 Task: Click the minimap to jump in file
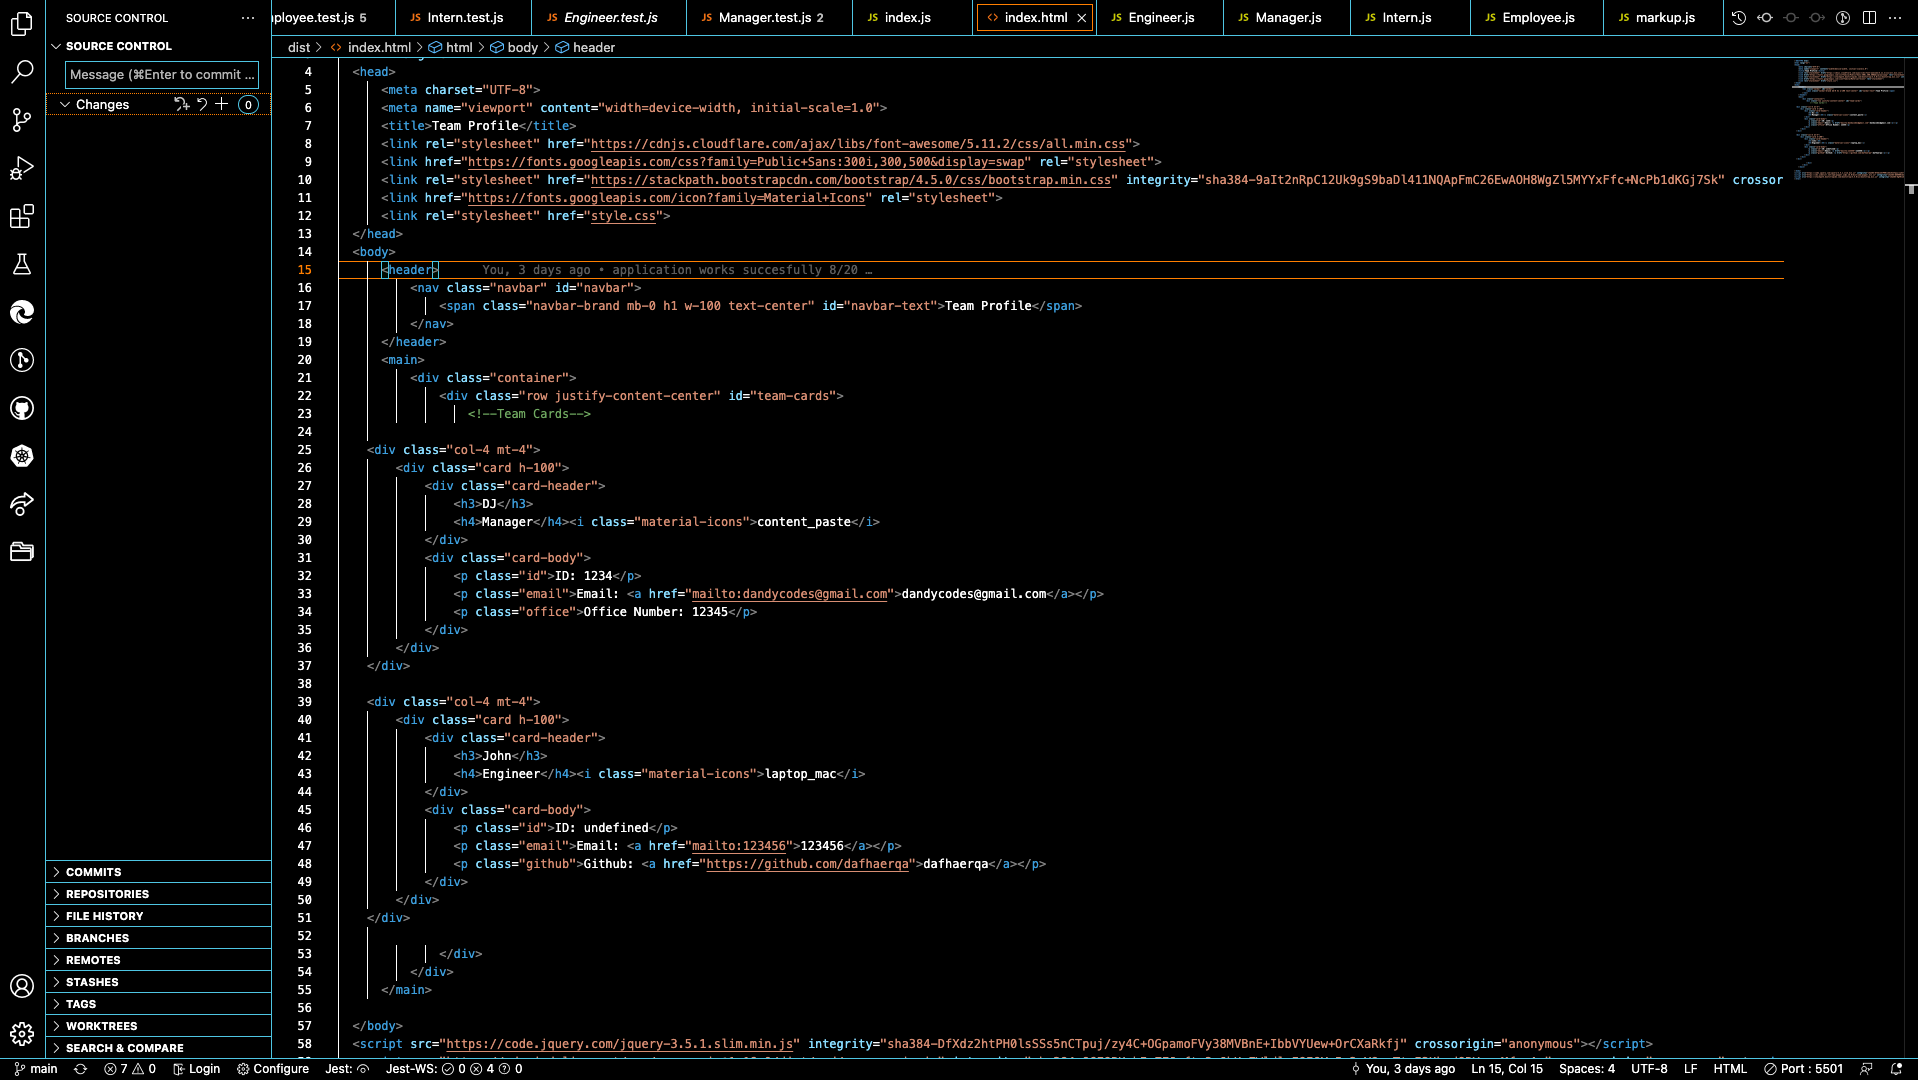click(1845, 120)
